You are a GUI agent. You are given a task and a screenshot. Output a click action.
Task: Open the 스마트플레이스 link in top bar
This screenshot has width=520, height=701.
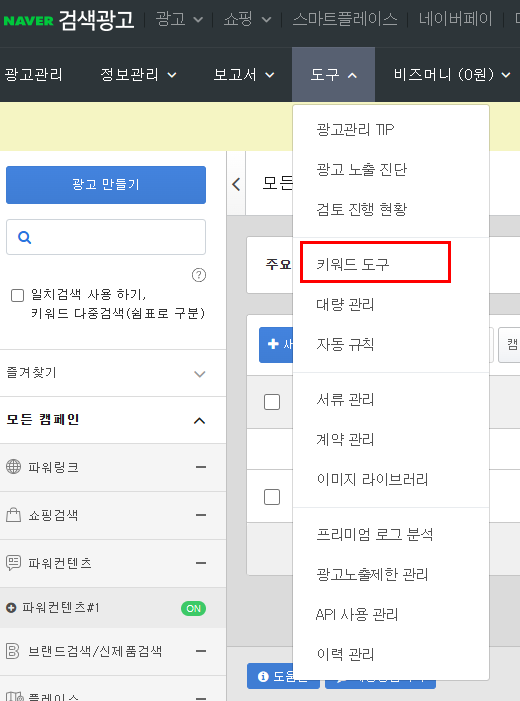[345, 19]
